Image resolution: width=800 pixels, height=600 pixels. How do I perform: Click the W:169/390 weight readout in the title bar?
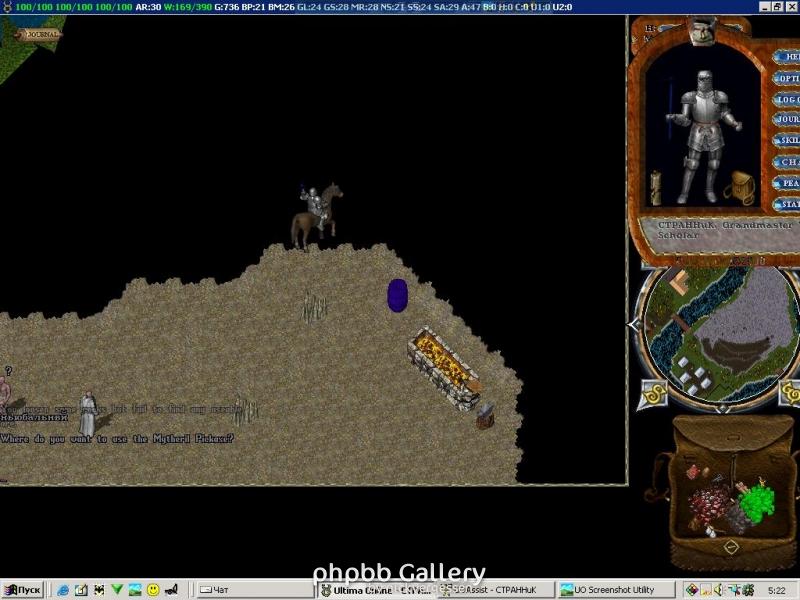[187, 7]
